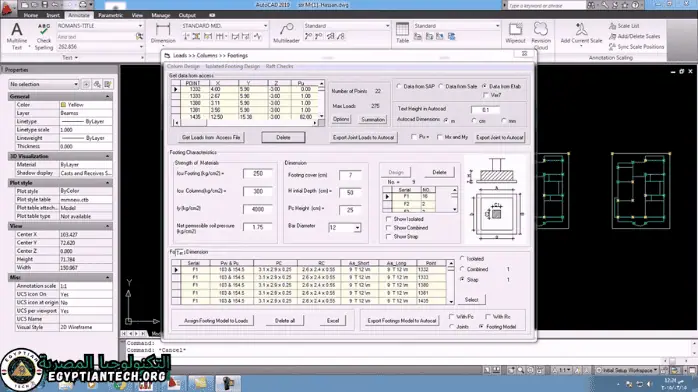Select Data from Safe option

pyautogui.click(x=441, y=86)
